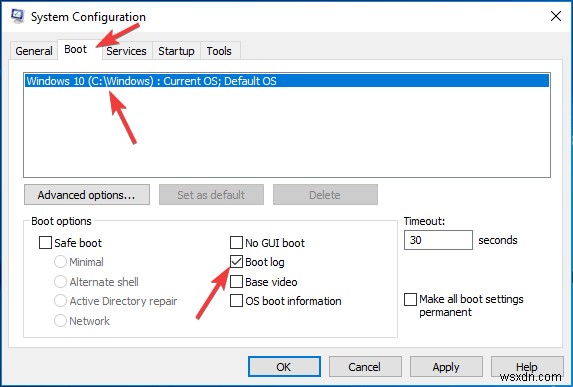
Task: Open the Services tab
Action: click(x=126, y=51)
